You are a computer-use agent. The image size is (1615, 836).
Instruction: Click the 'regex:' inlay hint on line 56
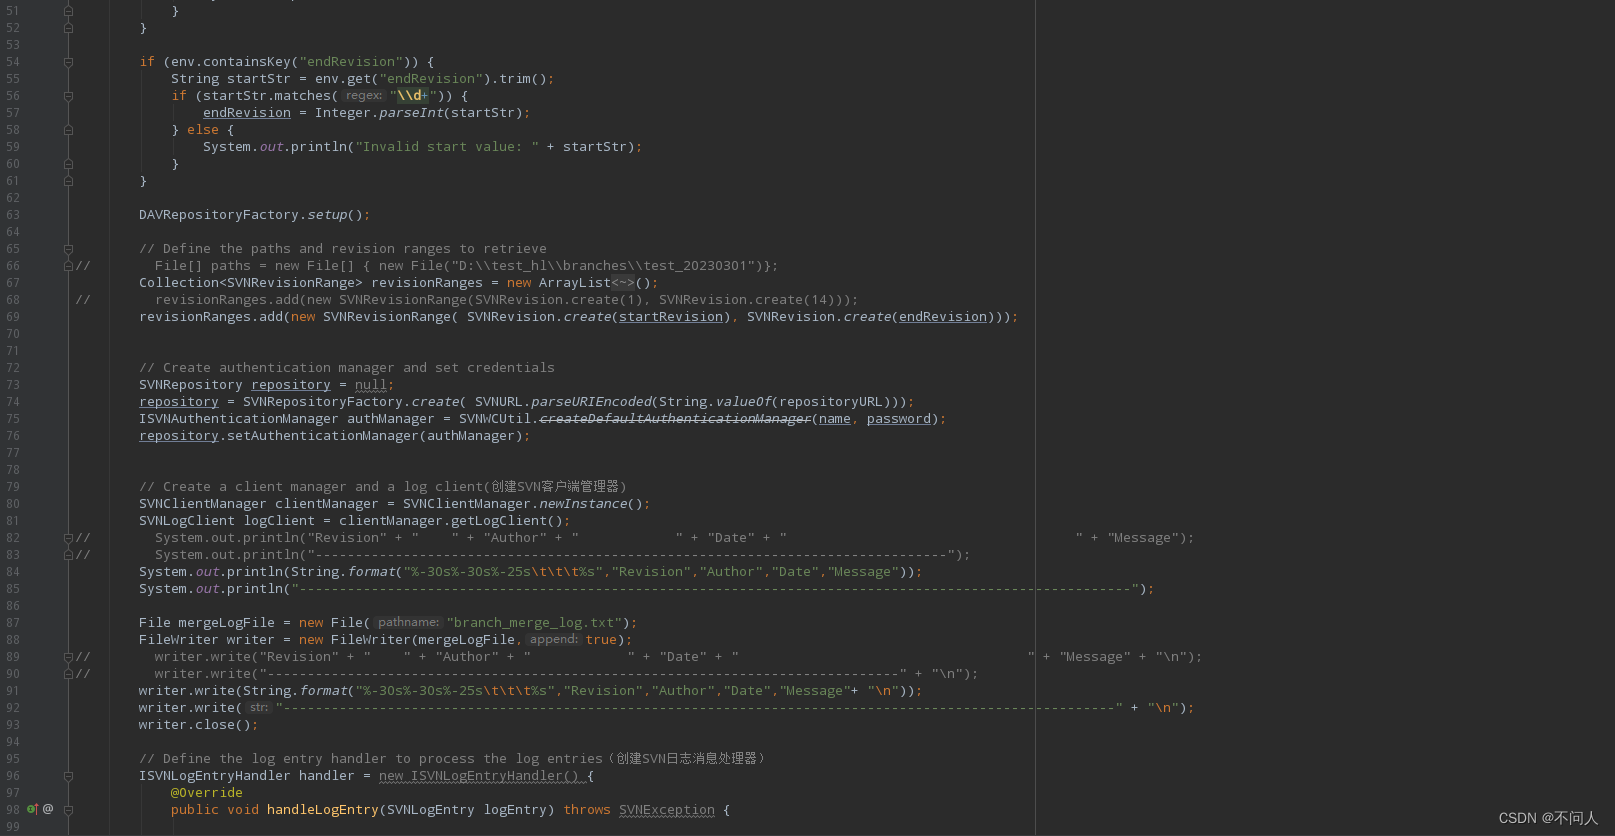(x=364, y=96)
